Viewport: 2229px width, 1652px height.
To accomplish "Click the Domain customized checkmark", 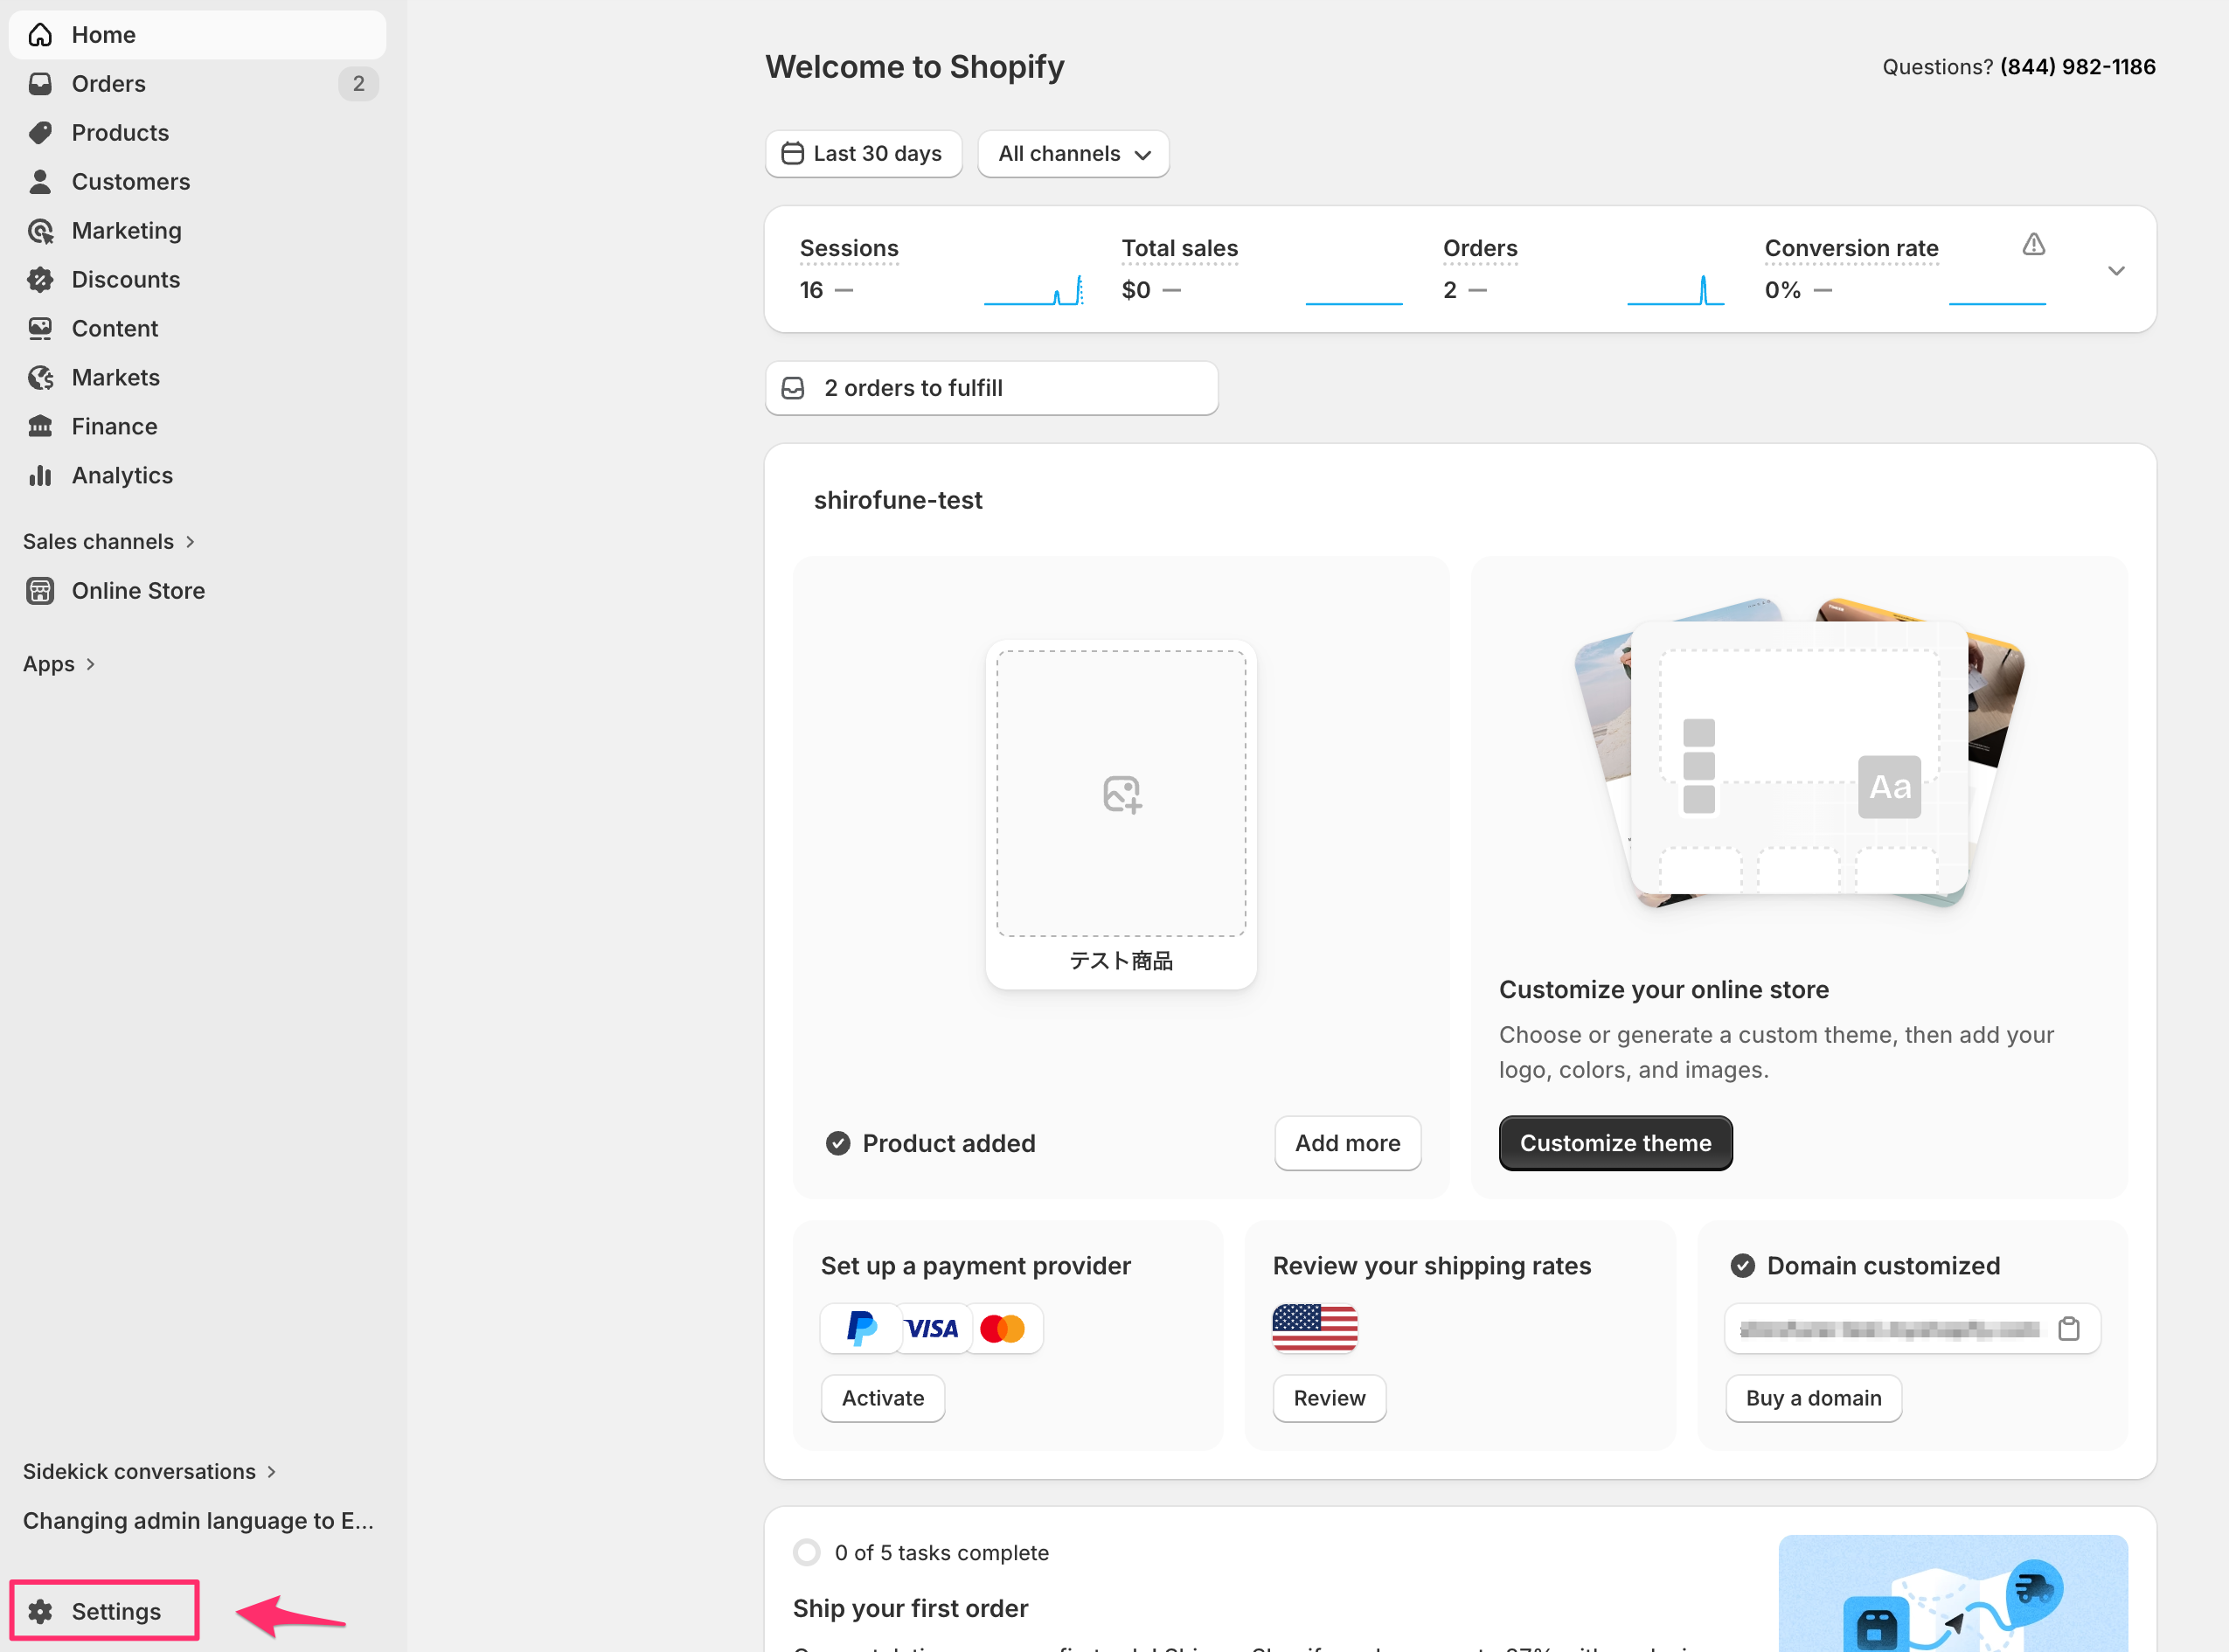I will [x=1742, y=1266].
